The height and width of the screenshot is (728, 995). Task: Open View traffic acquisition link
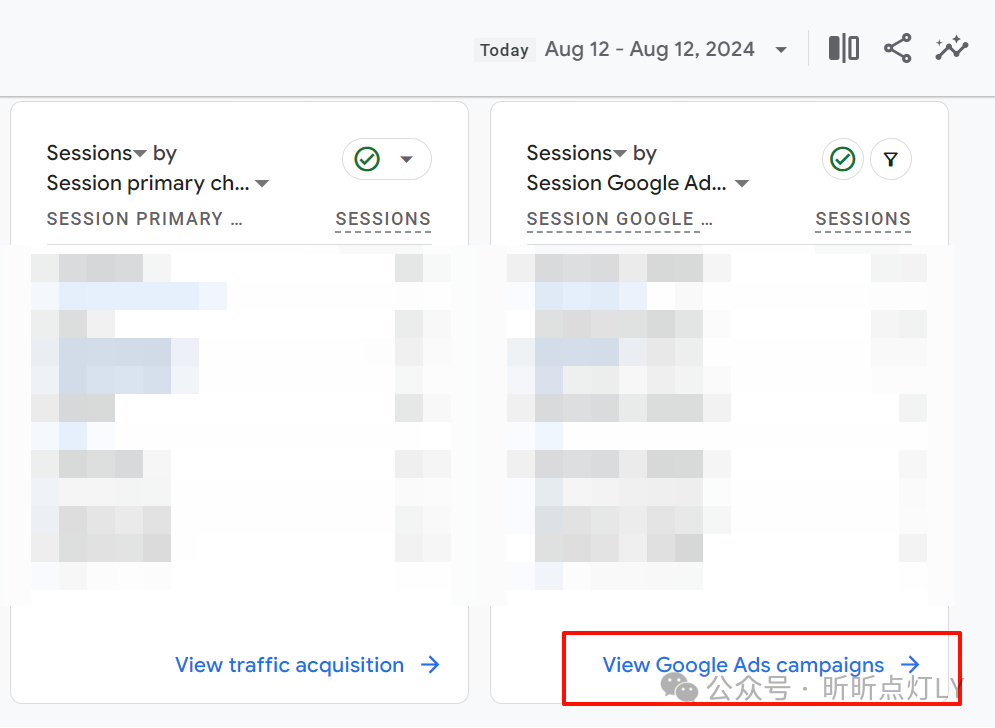tap(290, 665)
